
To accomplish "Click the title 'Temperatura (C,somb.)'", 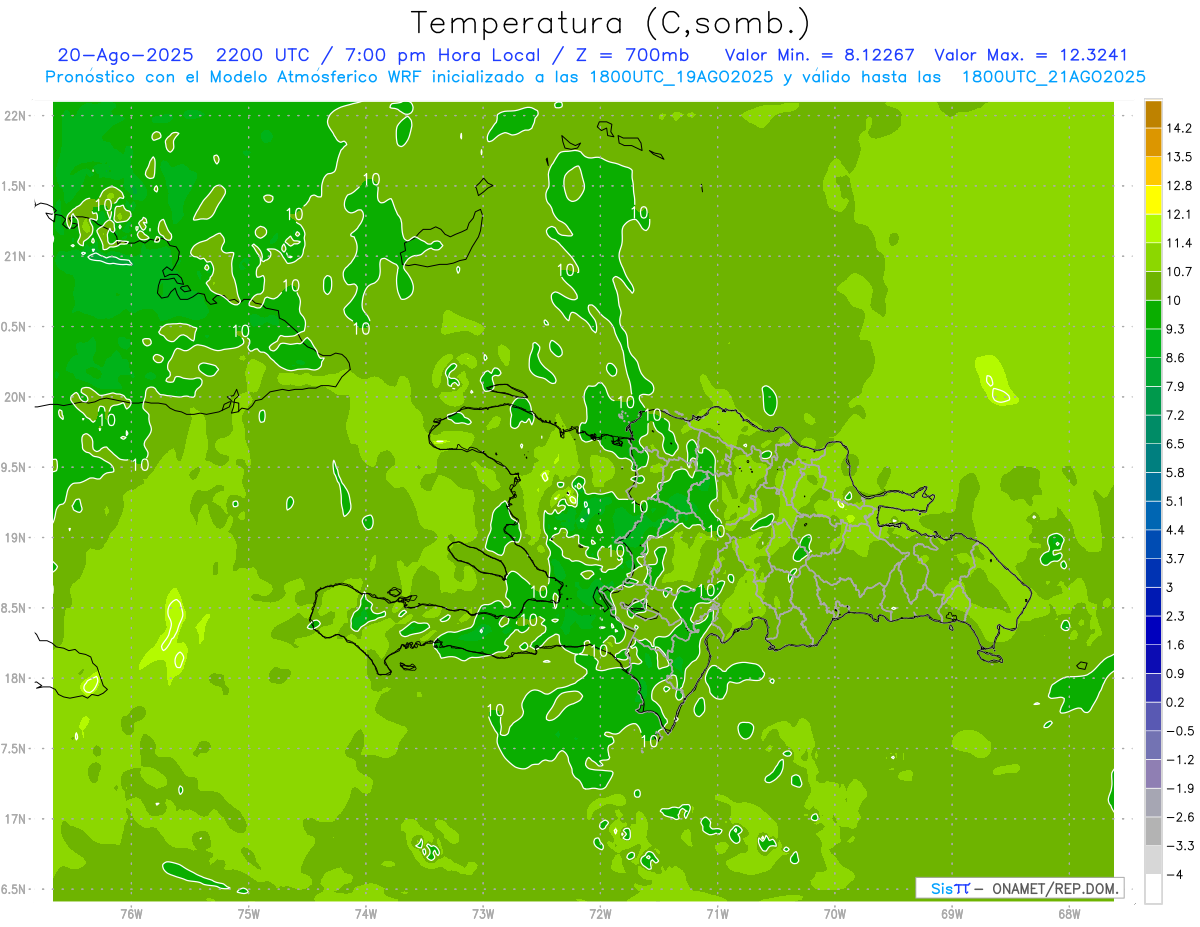I will [609, 23].
